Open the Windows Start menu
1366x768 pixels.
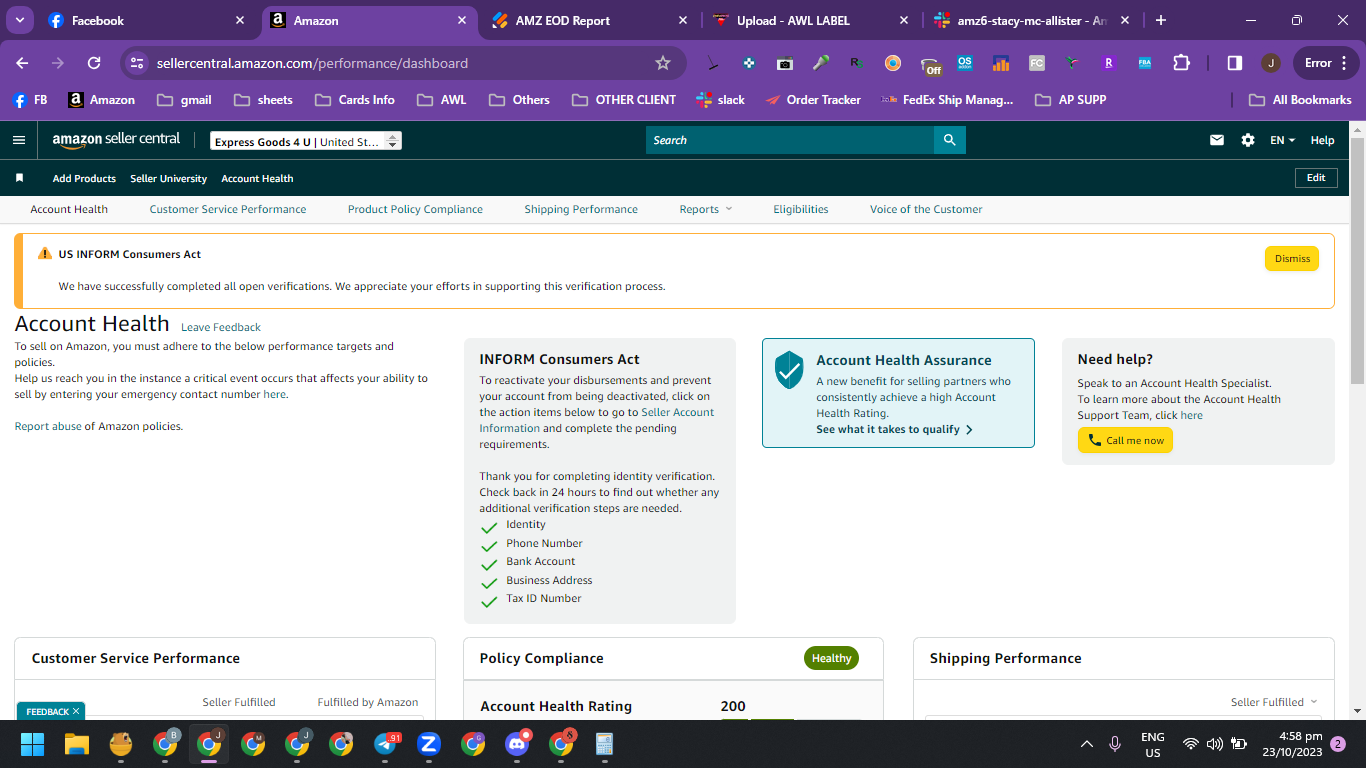pyautogui.click(x=33, y=744)
